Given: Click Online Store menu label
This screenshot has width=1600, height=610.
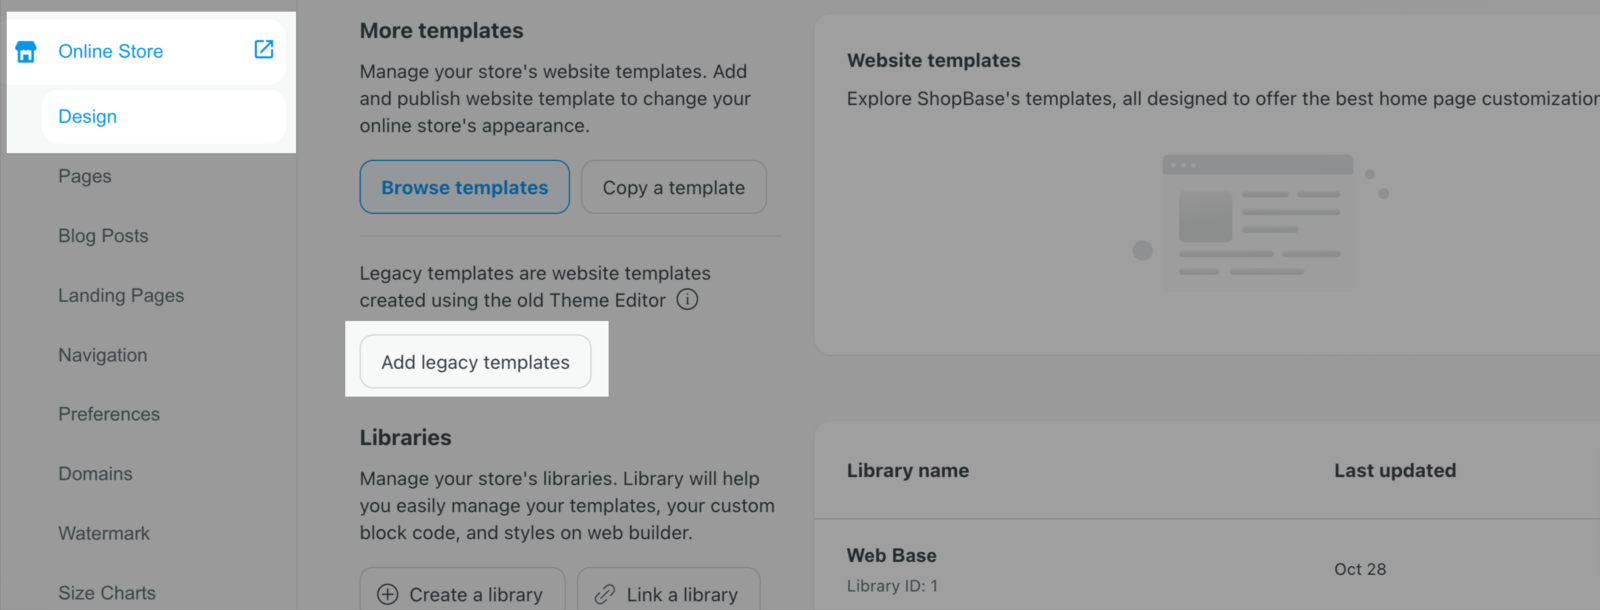Looking at the screenshot, I should [111, 51].
